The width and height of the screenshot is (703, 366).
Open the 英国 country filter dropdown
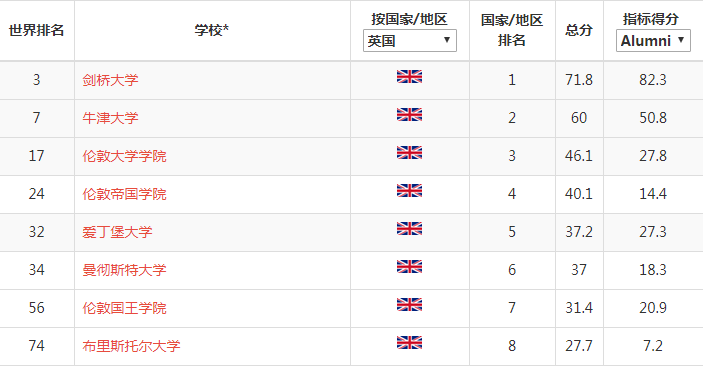(410, 41)
